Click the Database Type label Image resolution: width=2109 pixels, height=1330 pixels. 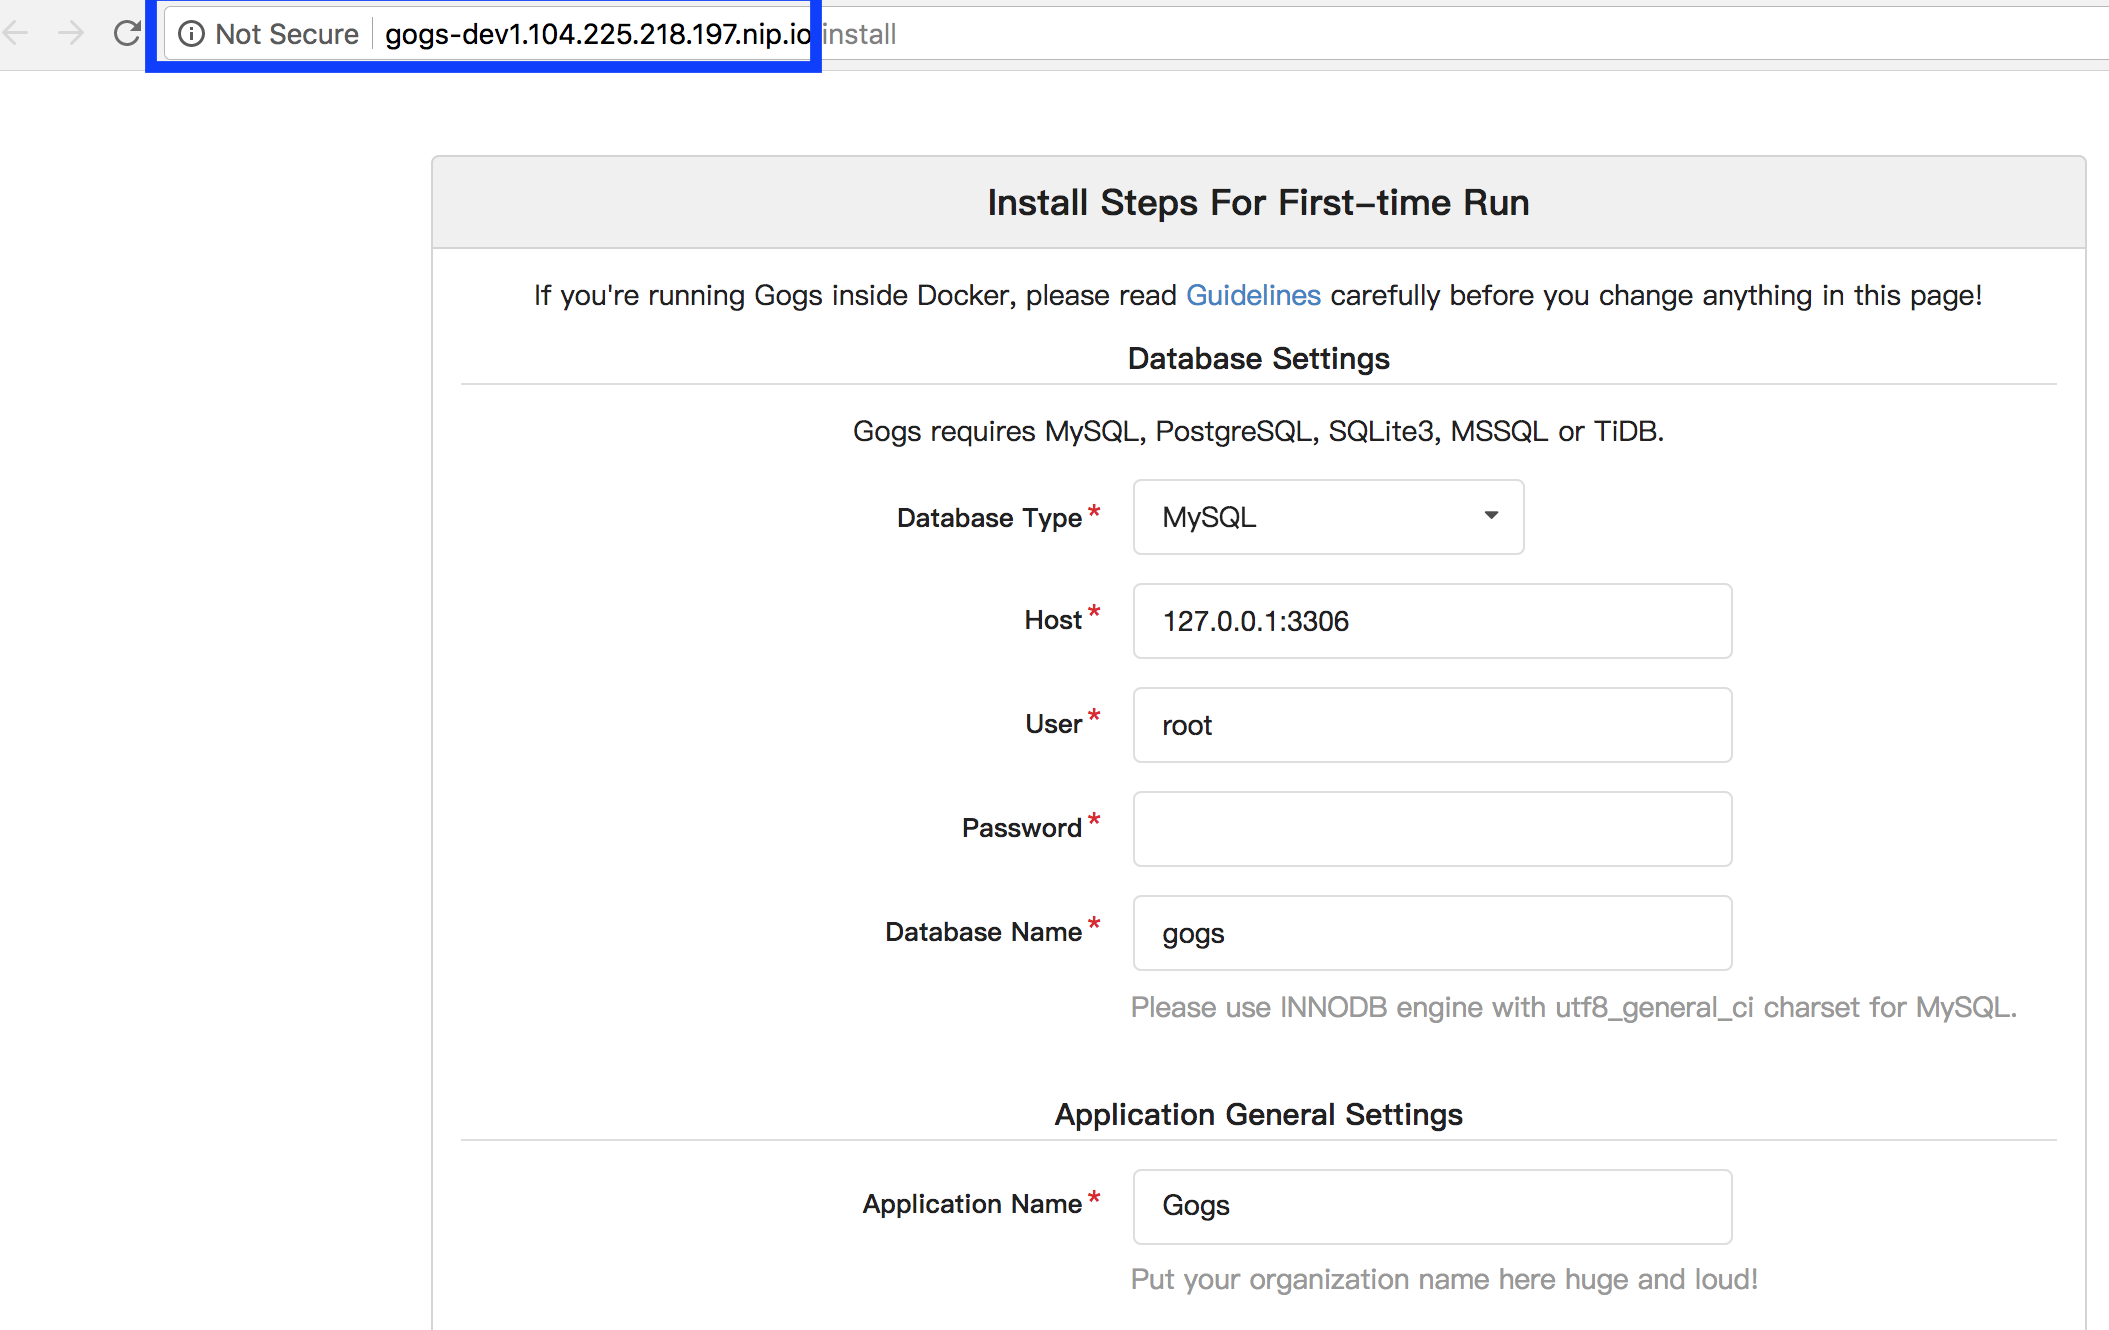(989, 518)
